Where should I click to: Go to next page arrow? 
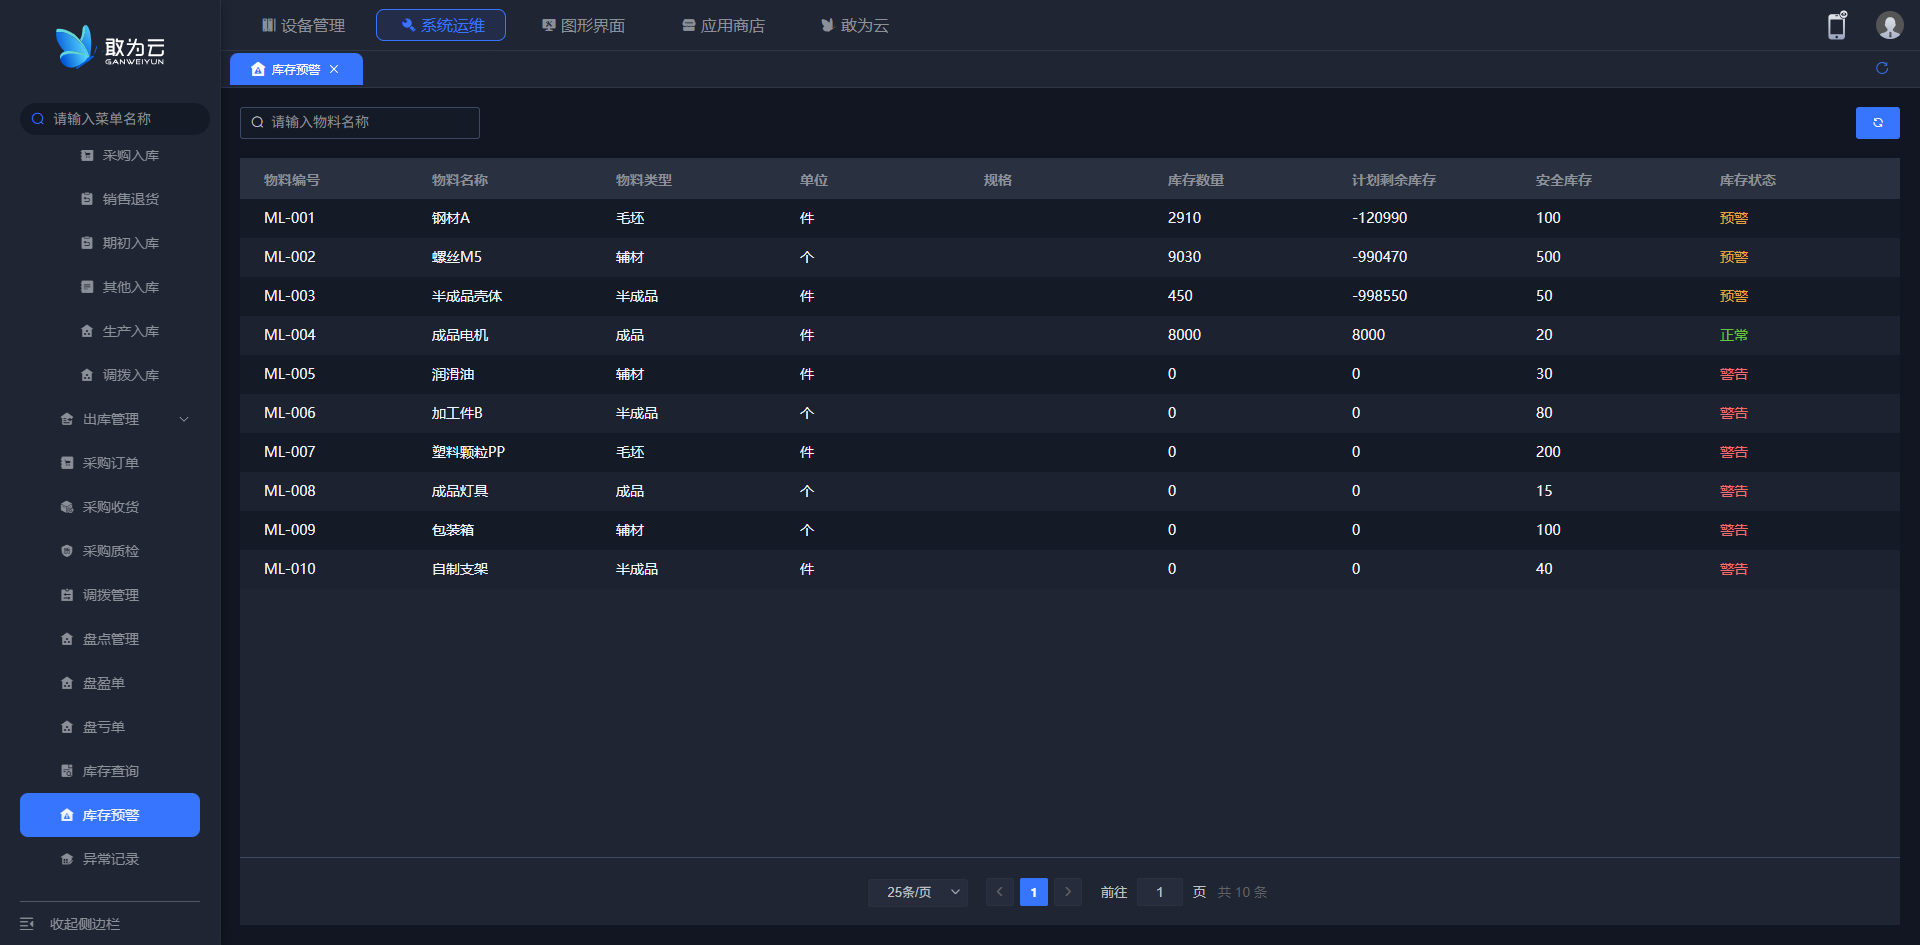click(x=1068, y=892)
